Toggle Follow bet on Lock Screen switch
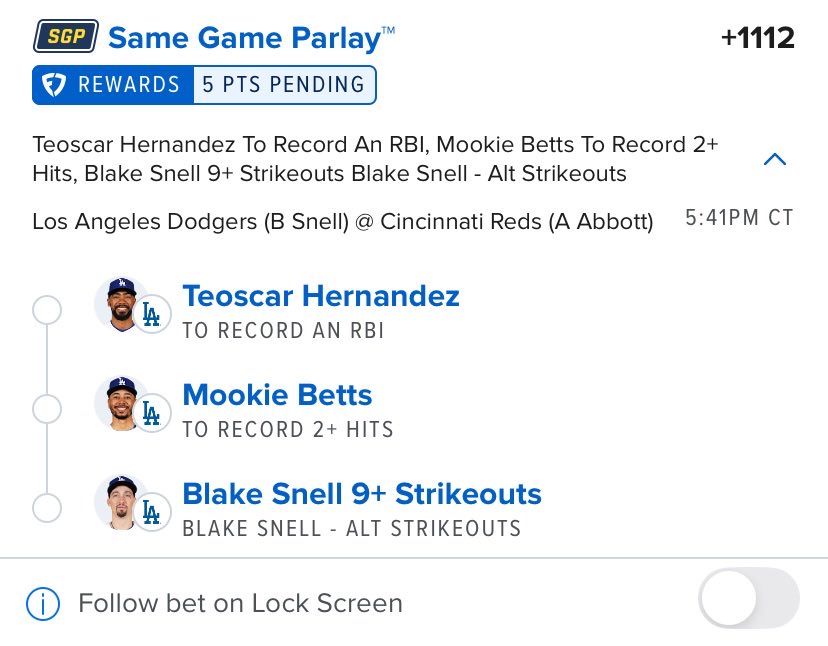Image resolution: width=828 pixels, height=646 pixels. [x=749, y=598]
